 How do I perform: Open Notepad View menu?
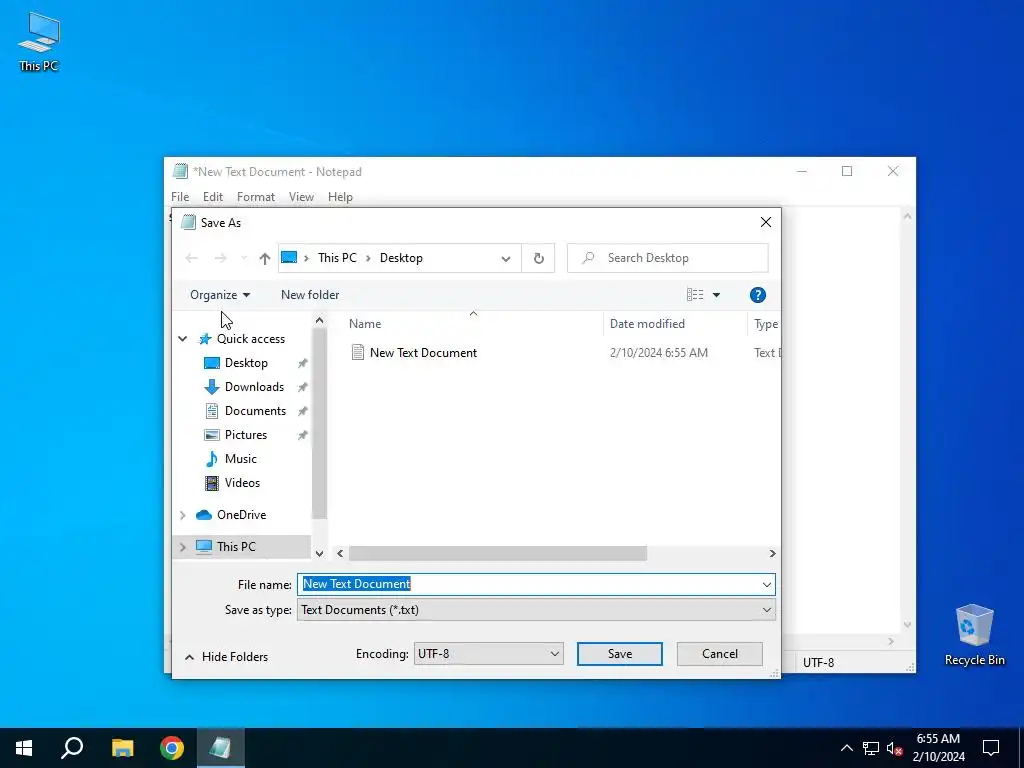(301, 197)
